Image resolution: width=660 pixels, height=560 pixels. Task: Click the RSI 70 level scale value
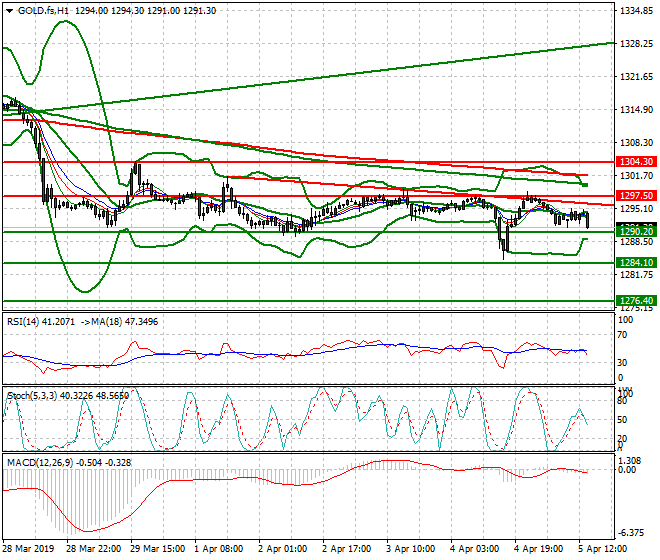click(623, 335)
